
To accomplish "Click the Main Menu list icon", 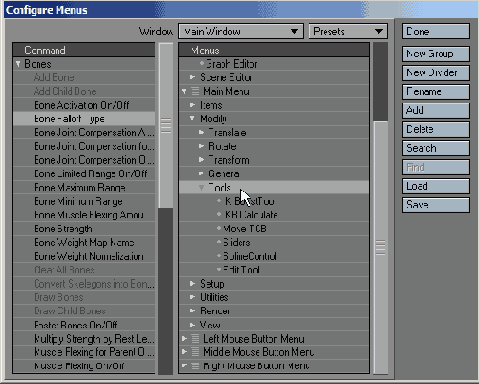I will pyautogui.click(x=195, y=91).
